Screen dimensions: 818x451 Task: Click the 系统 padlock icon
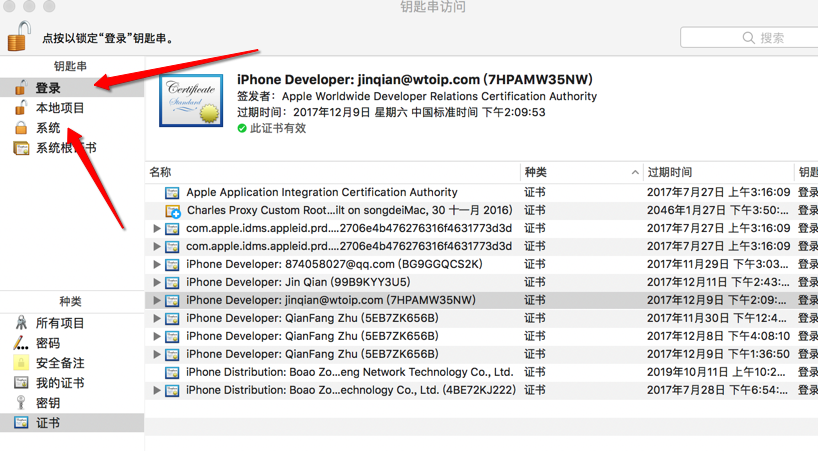pos(21,128)
